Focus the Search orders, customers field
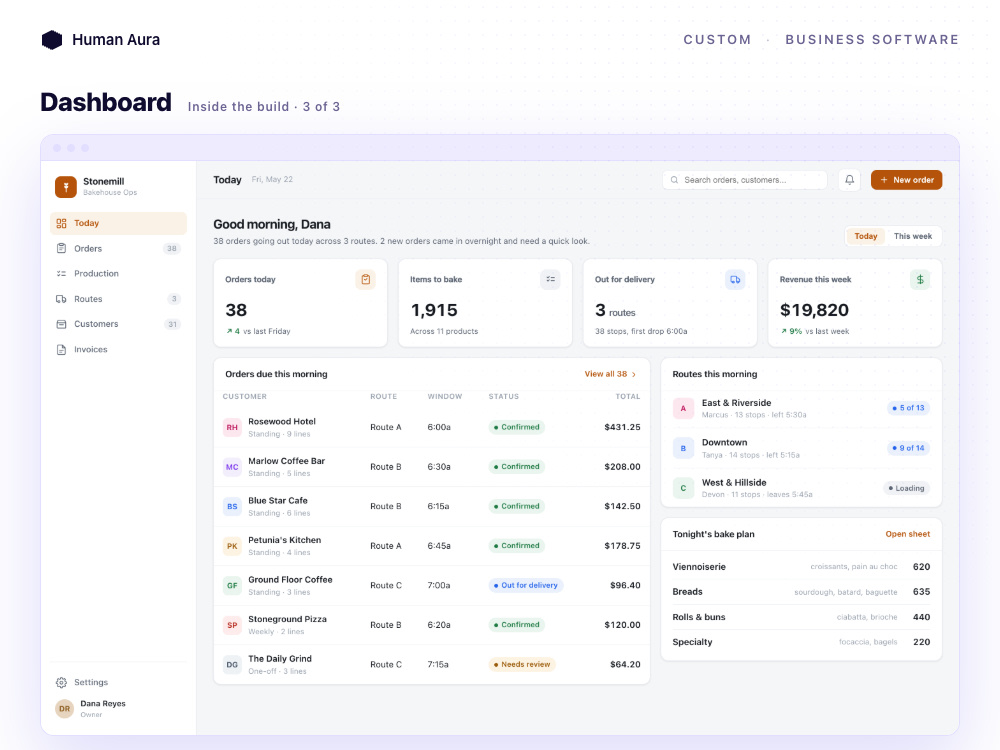Image resolution: width=1000 pixels, height=750 pixels. coord(745,180)
